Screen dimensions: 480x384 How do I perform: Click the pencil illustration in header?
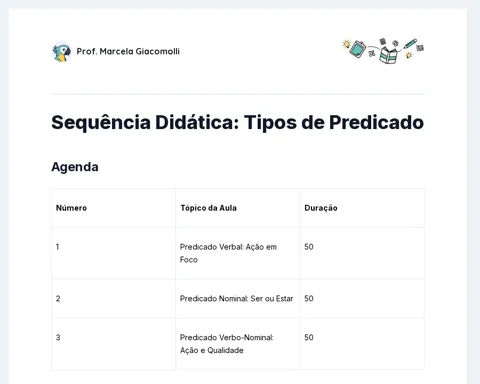[x=410, y=44]
